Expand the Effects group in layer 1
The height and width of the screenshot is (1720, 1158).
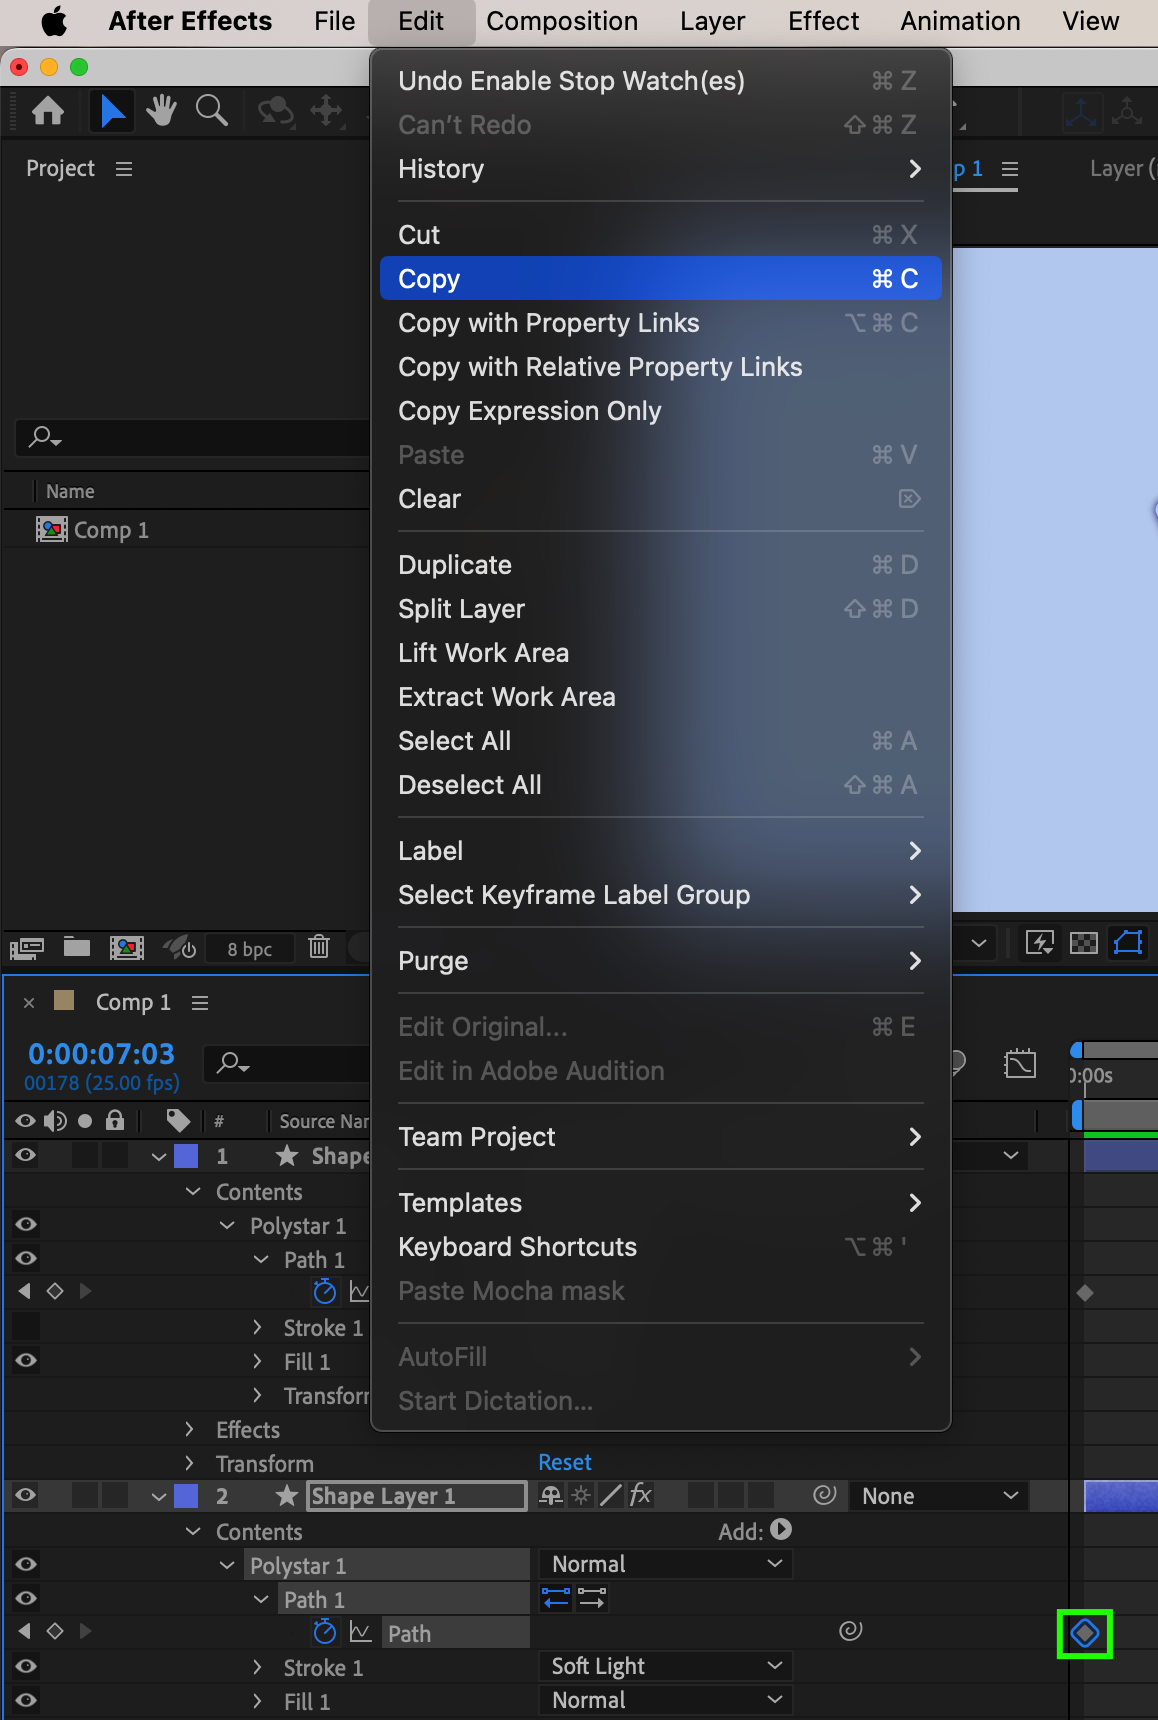coord(190,1429)
